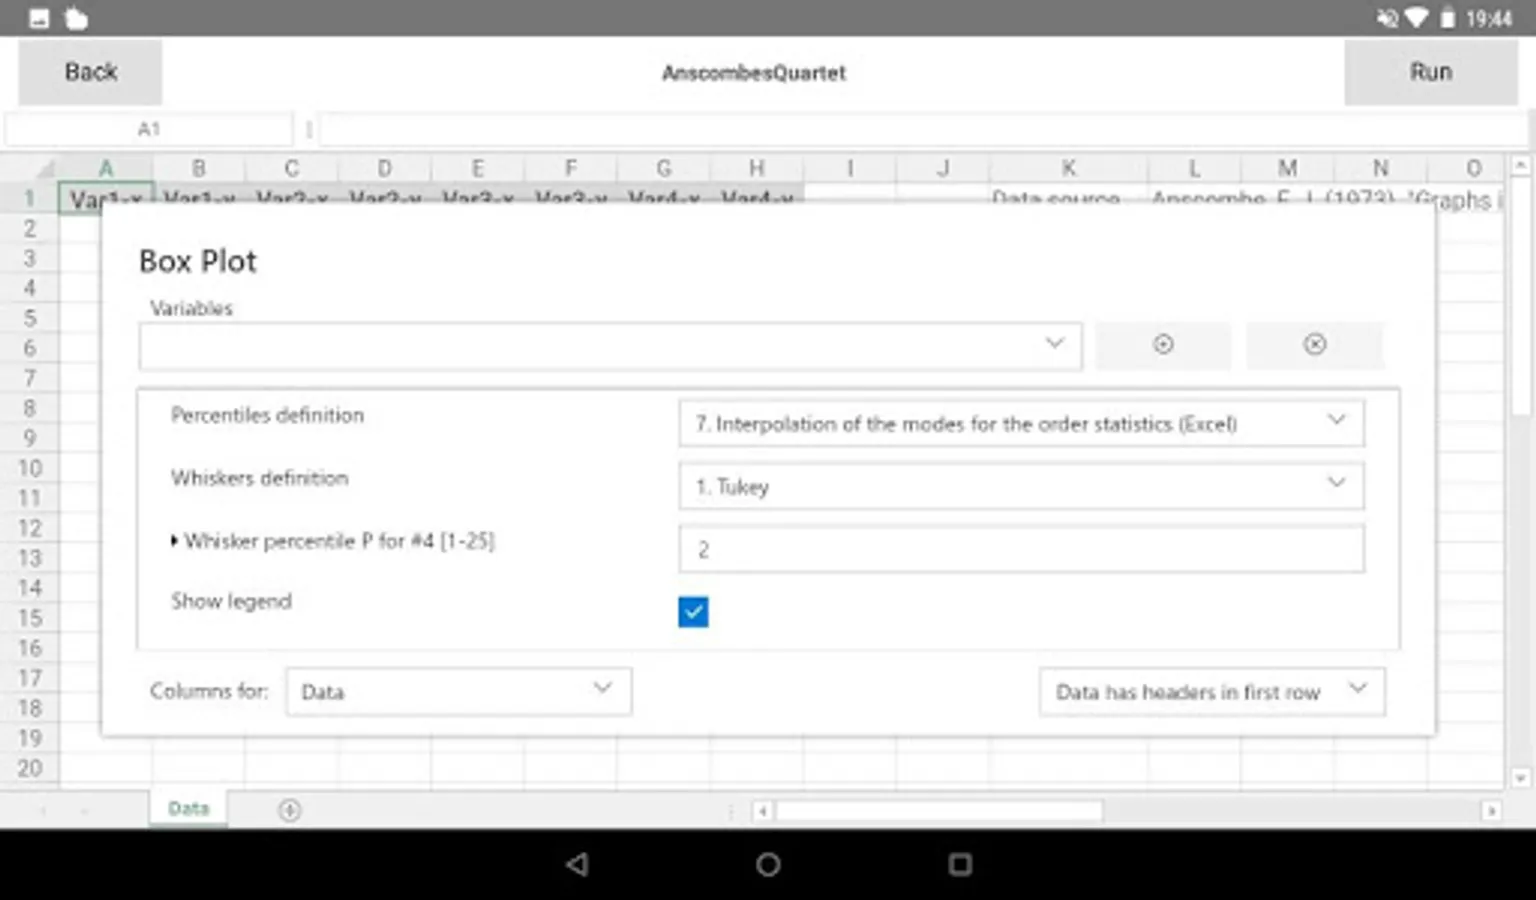This screenshot has height=900, width=1536.
Task: Remove variable with the x icon button
Action: (1315, 345)
